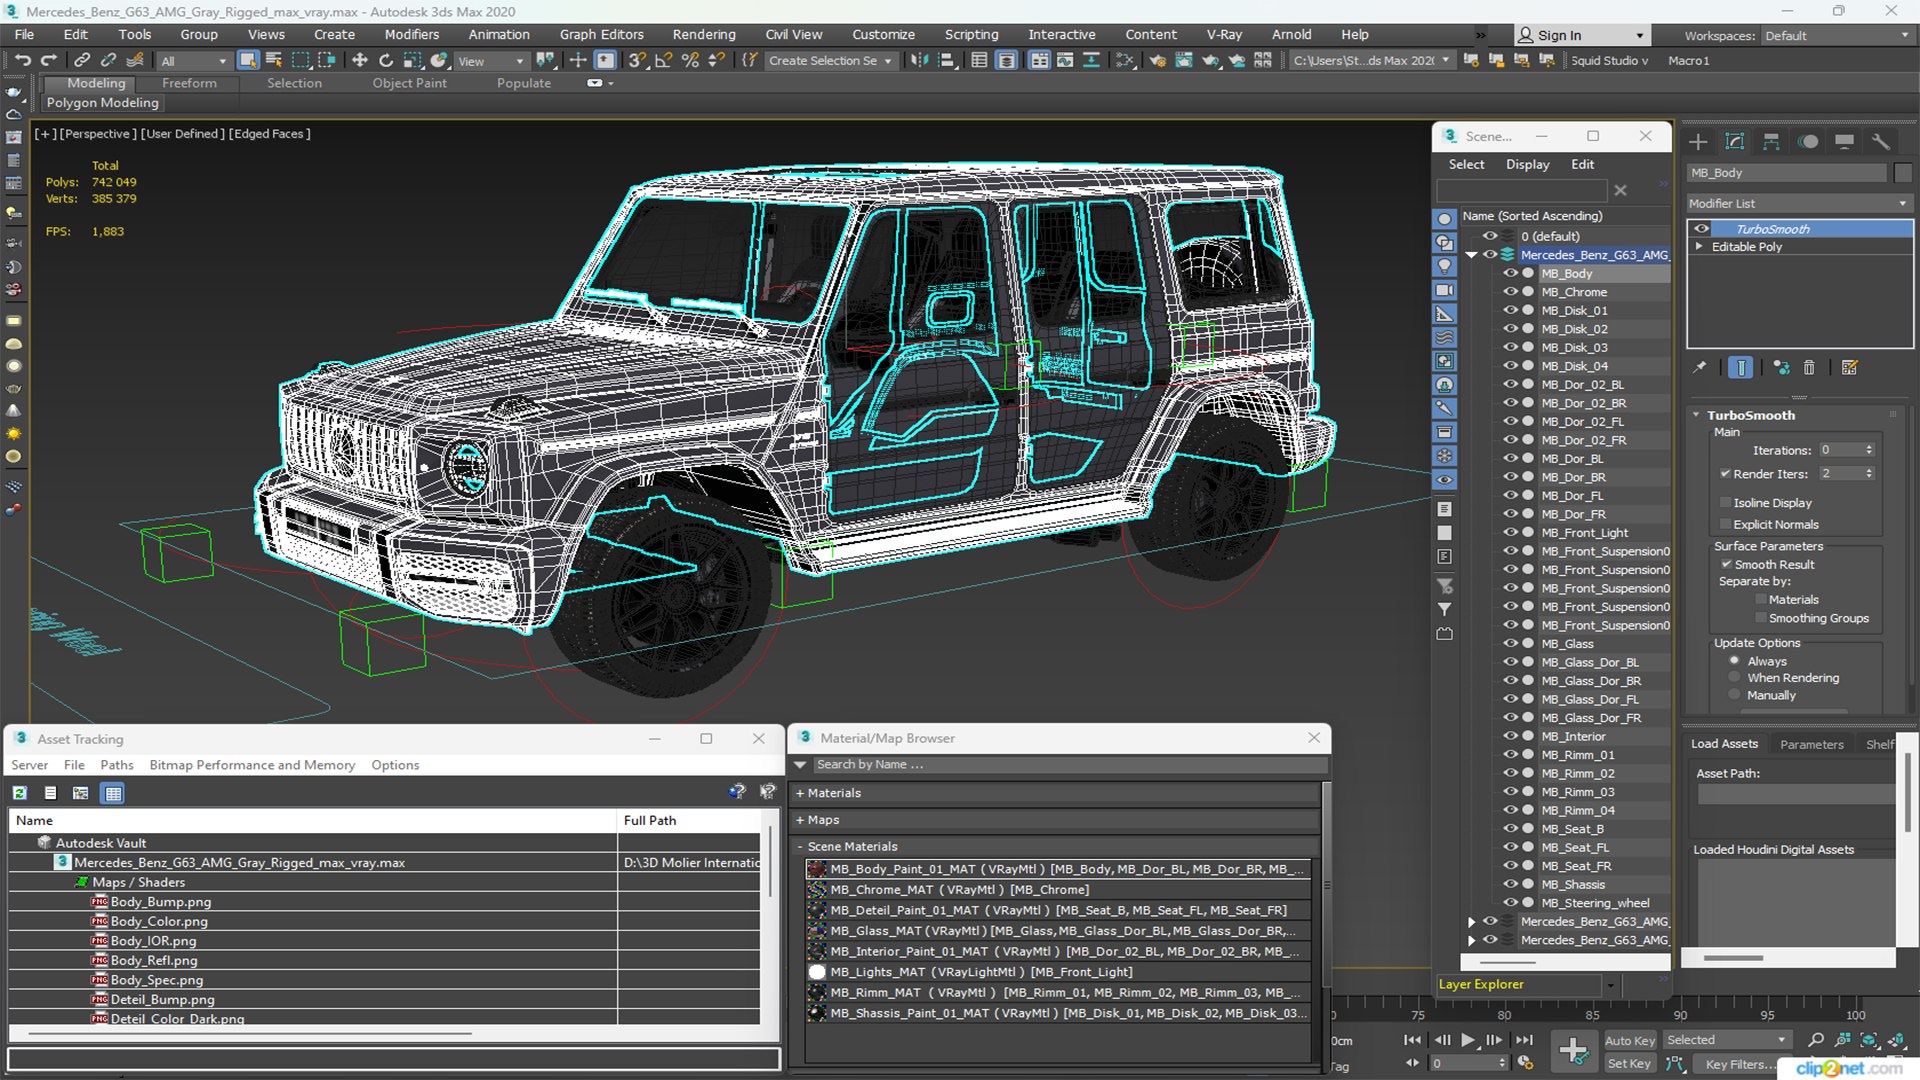Toggle TurboSmooth modifier eye icon
1920x1080 pixels.
point(1701,229)
